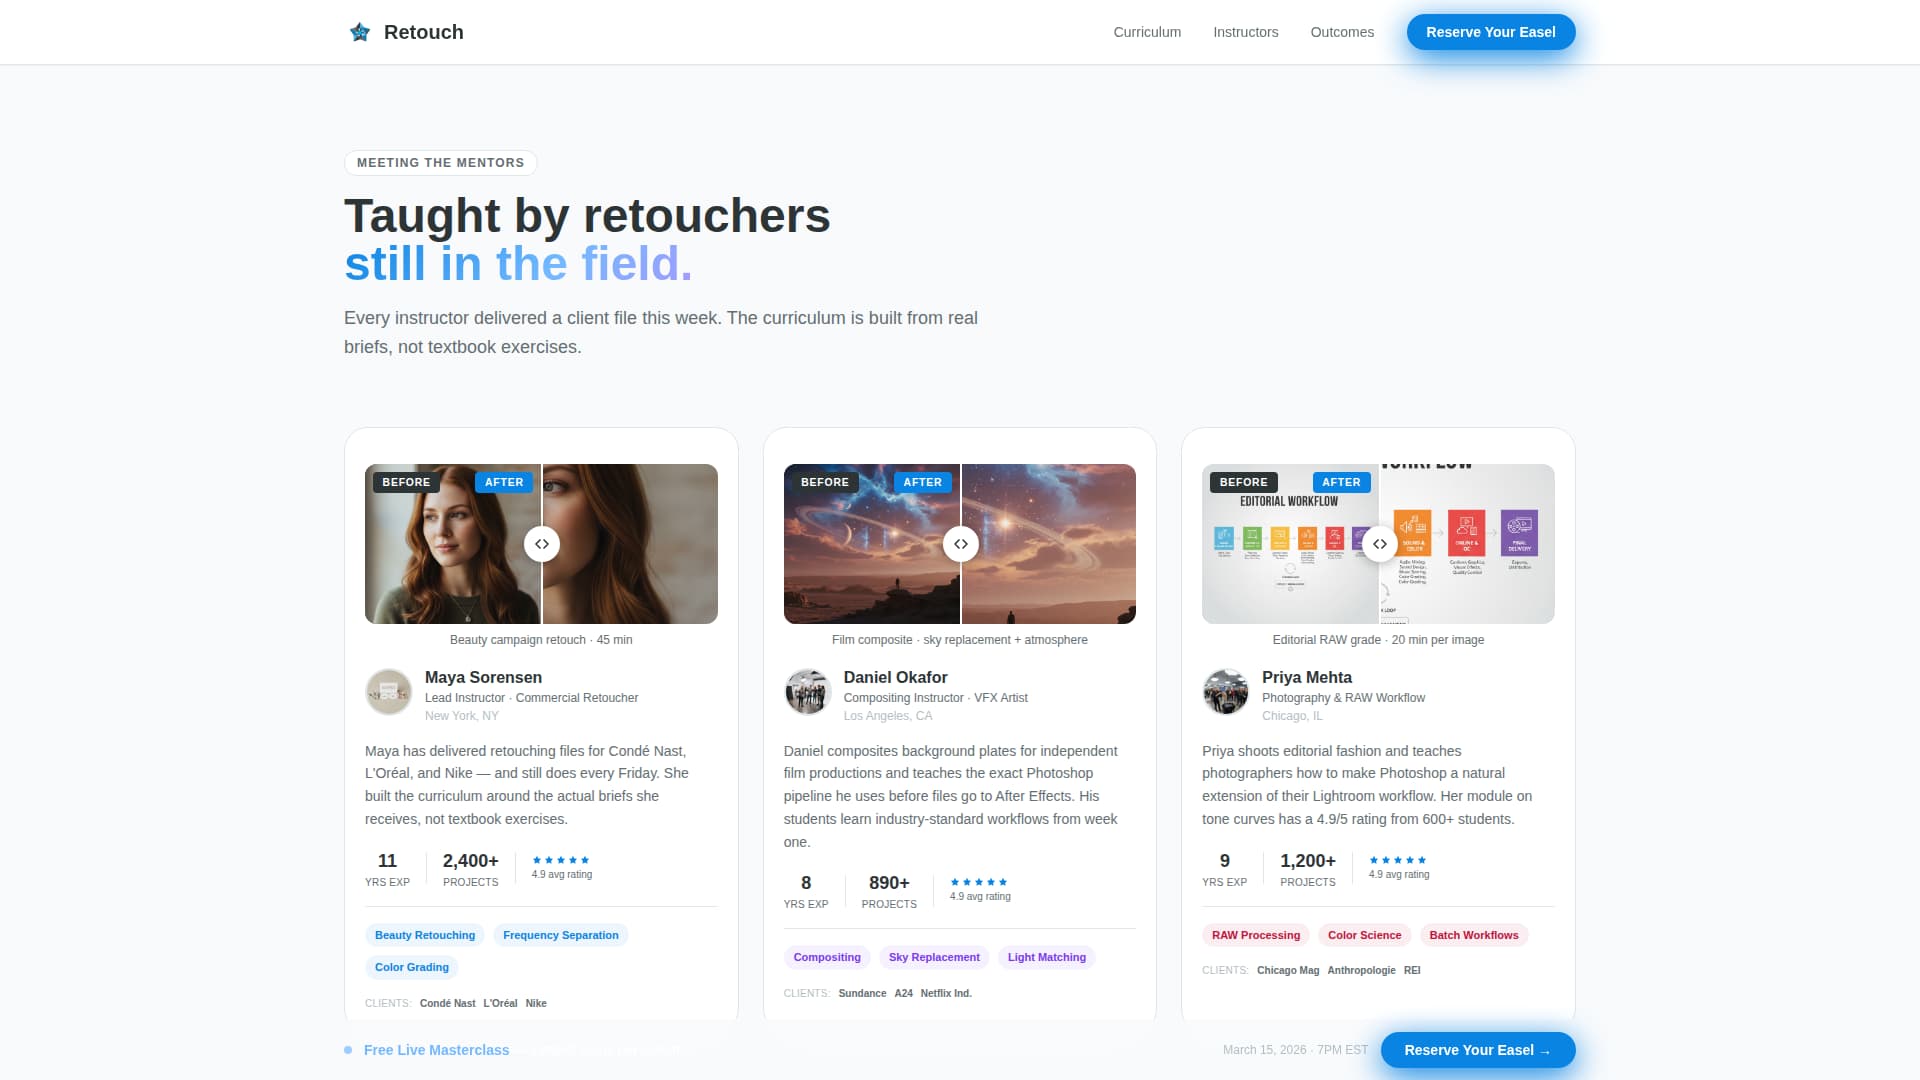Click Daniel Okafor's star rating

979,882
